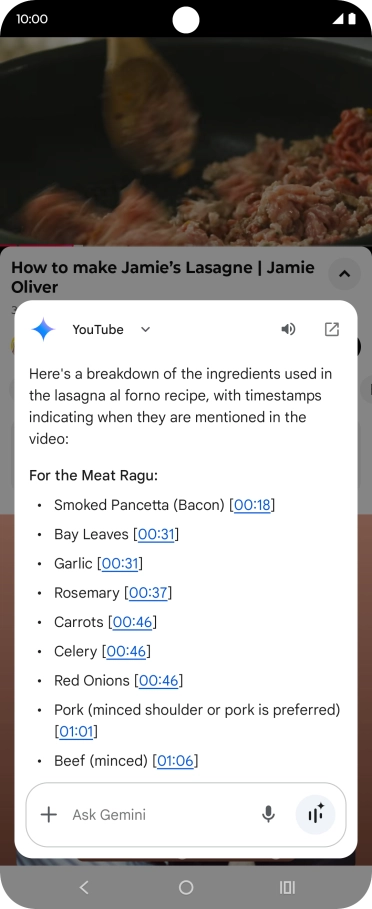372x909 pixels.
Task: Tap the microphone icon in Ask Gemini
Action: click(x=268, y=815)
